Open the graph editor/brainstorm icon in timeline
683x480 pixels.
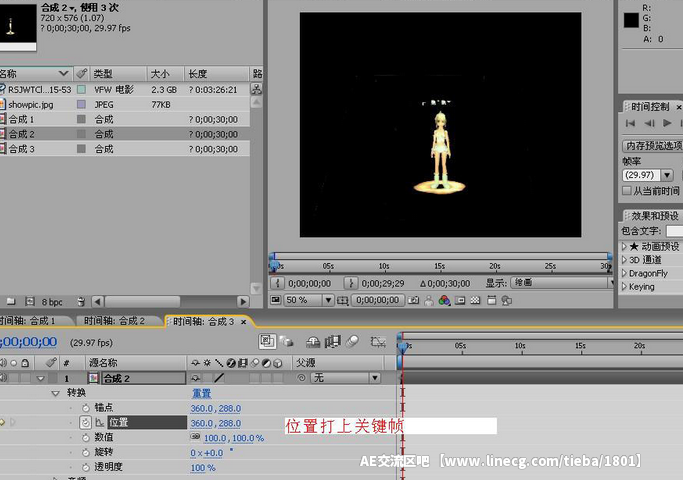378,342
